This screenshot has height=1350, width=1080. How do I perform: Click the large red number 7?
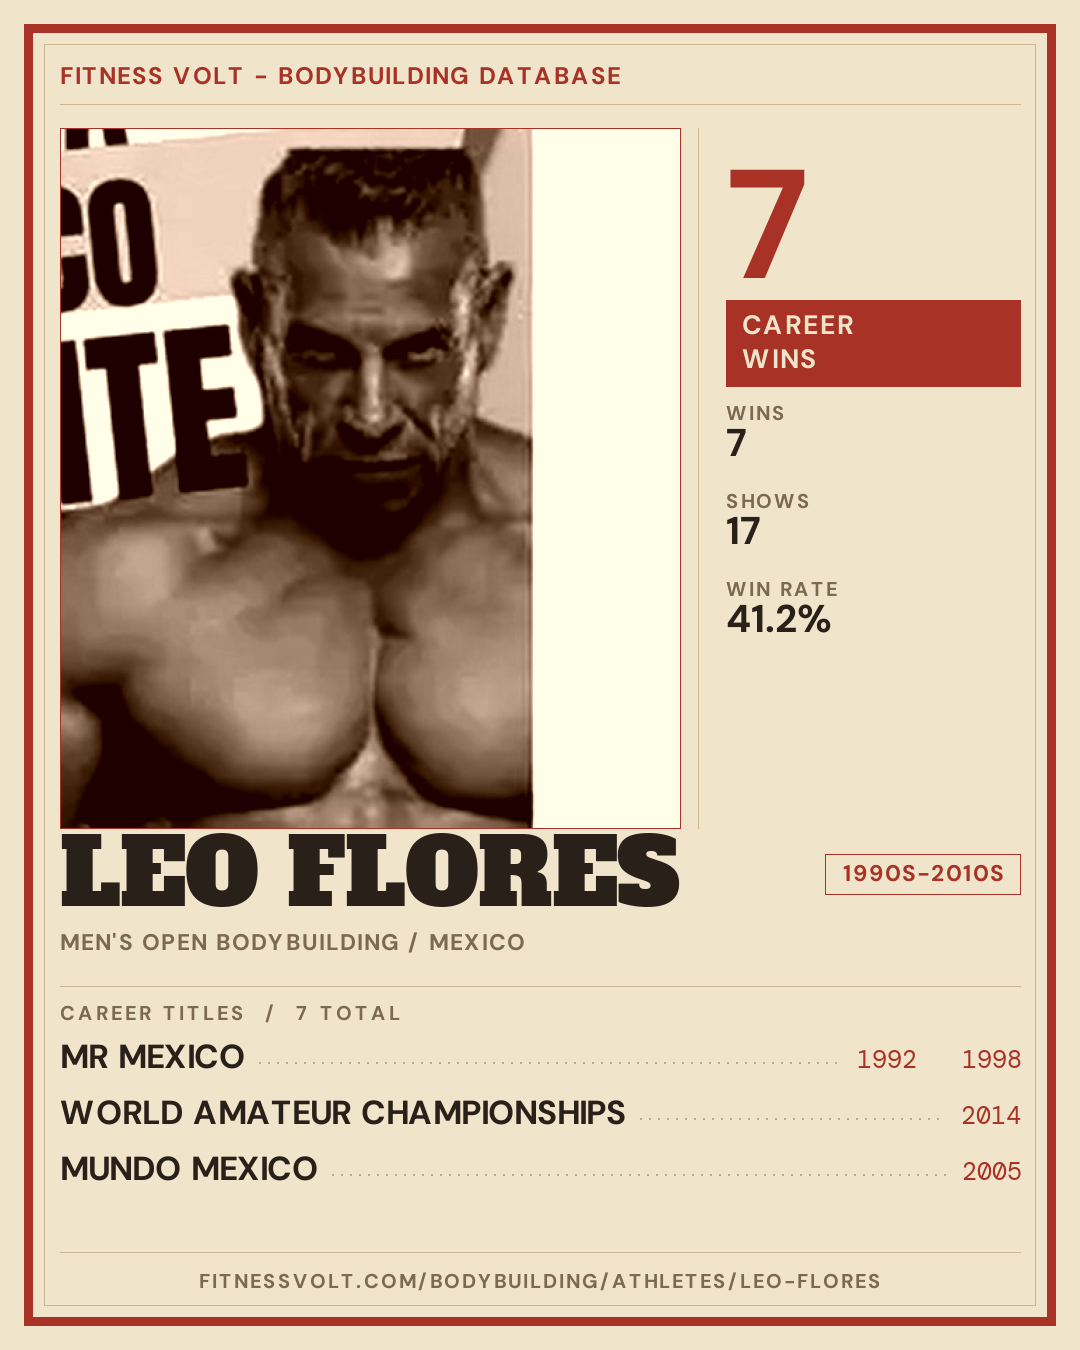[x=767, y=224]
